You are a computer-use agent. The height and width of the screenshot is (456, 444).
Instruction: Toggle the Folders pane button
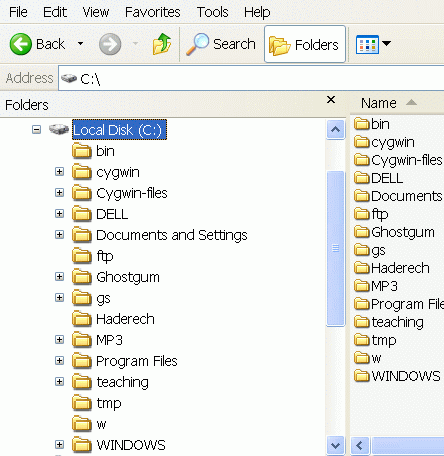coord(305,44)
